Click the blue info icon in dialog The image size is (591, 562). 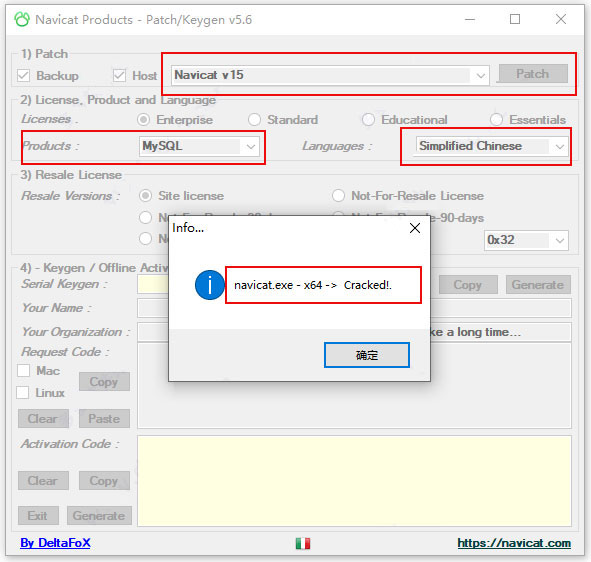click(210, 285)
